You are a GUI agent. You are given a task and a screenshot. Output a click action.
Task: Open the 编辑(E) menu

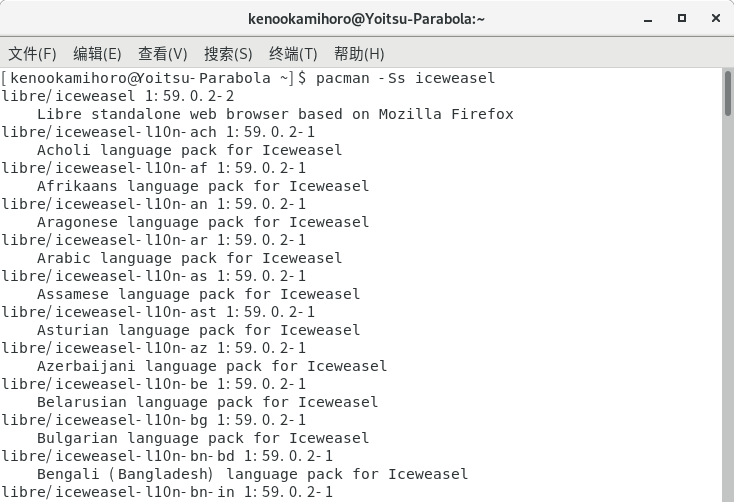click(97, 54)
